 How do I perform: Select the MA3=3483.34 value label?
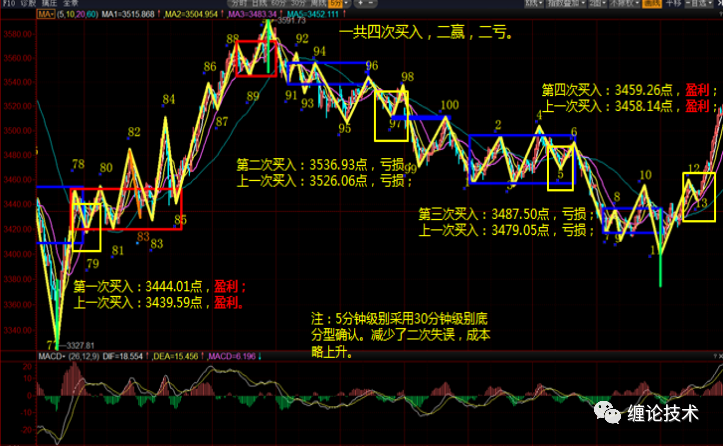[252, 14]
